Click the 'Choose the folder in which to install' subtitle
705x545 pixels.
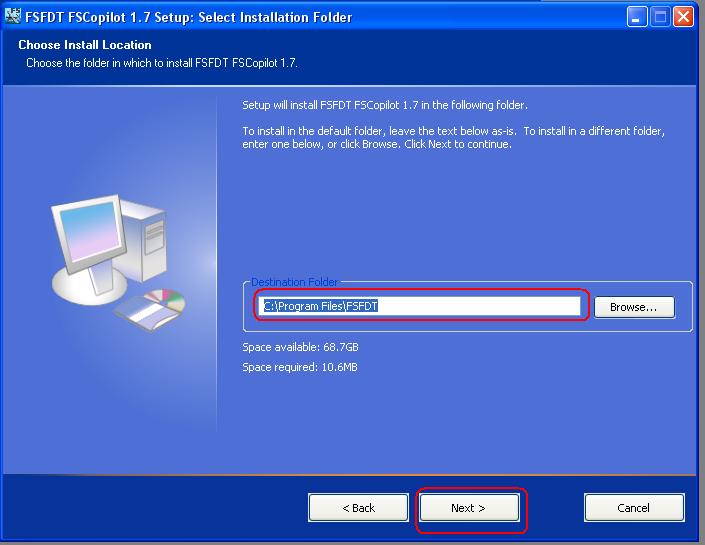pyautogui.click(x=162, y=63)
